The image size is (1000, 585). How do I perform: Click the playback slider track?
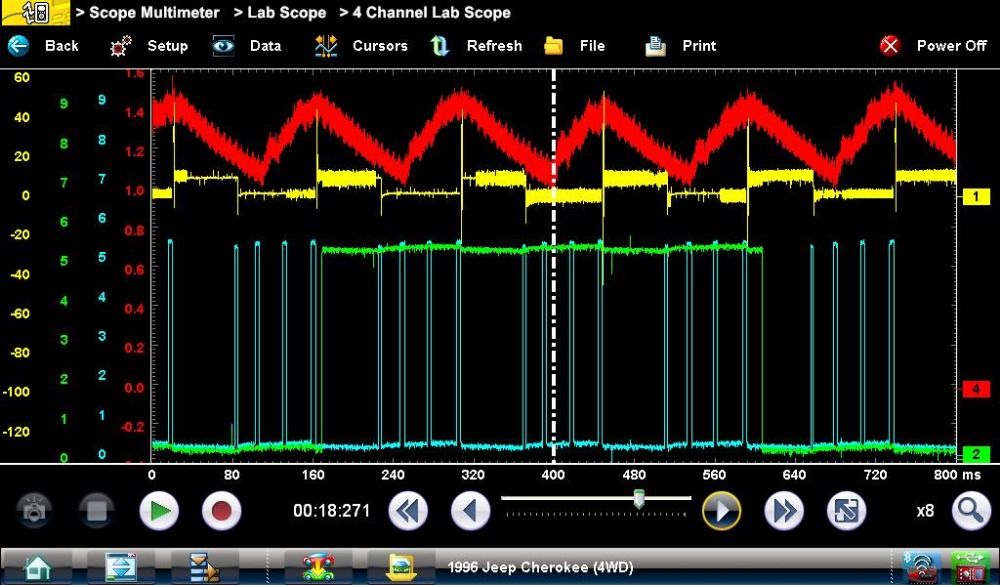click(596, 498)
